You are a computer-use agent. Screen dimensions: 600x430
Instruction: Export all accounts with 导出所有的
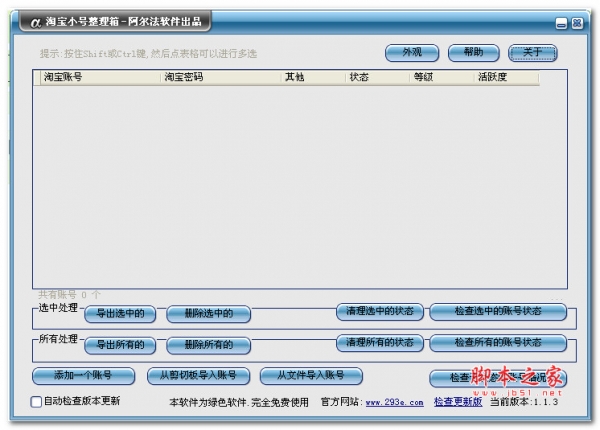click(x=120, y=345)
